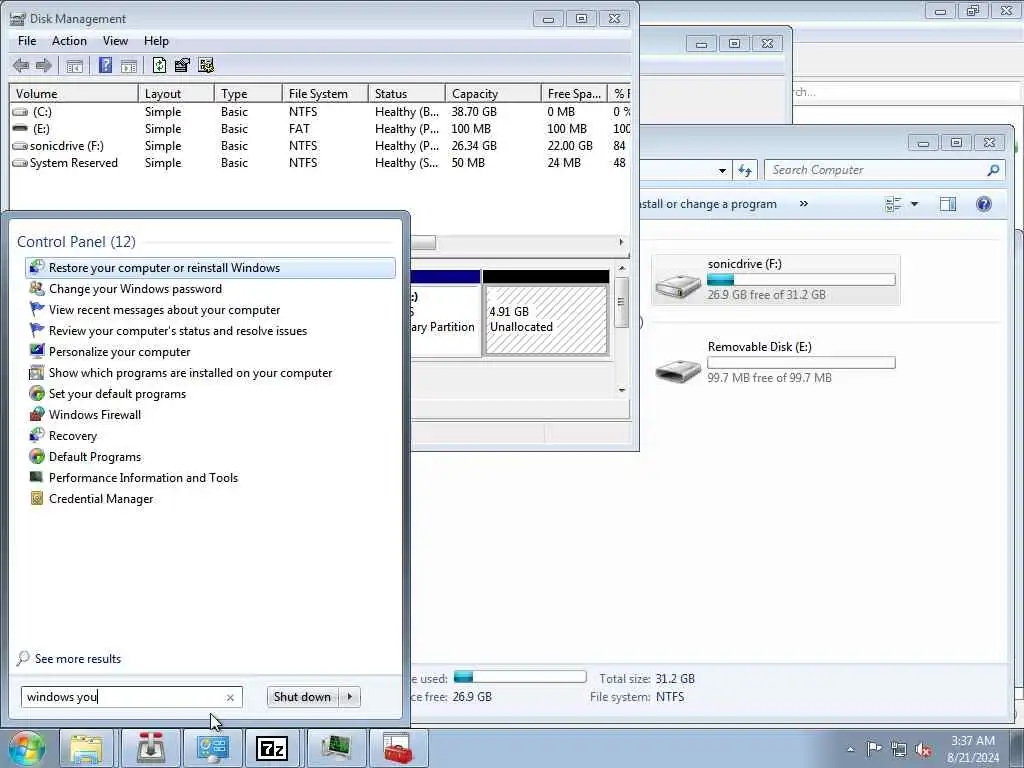
Task: Sort by the Layout column header
Action: point(176,93)
